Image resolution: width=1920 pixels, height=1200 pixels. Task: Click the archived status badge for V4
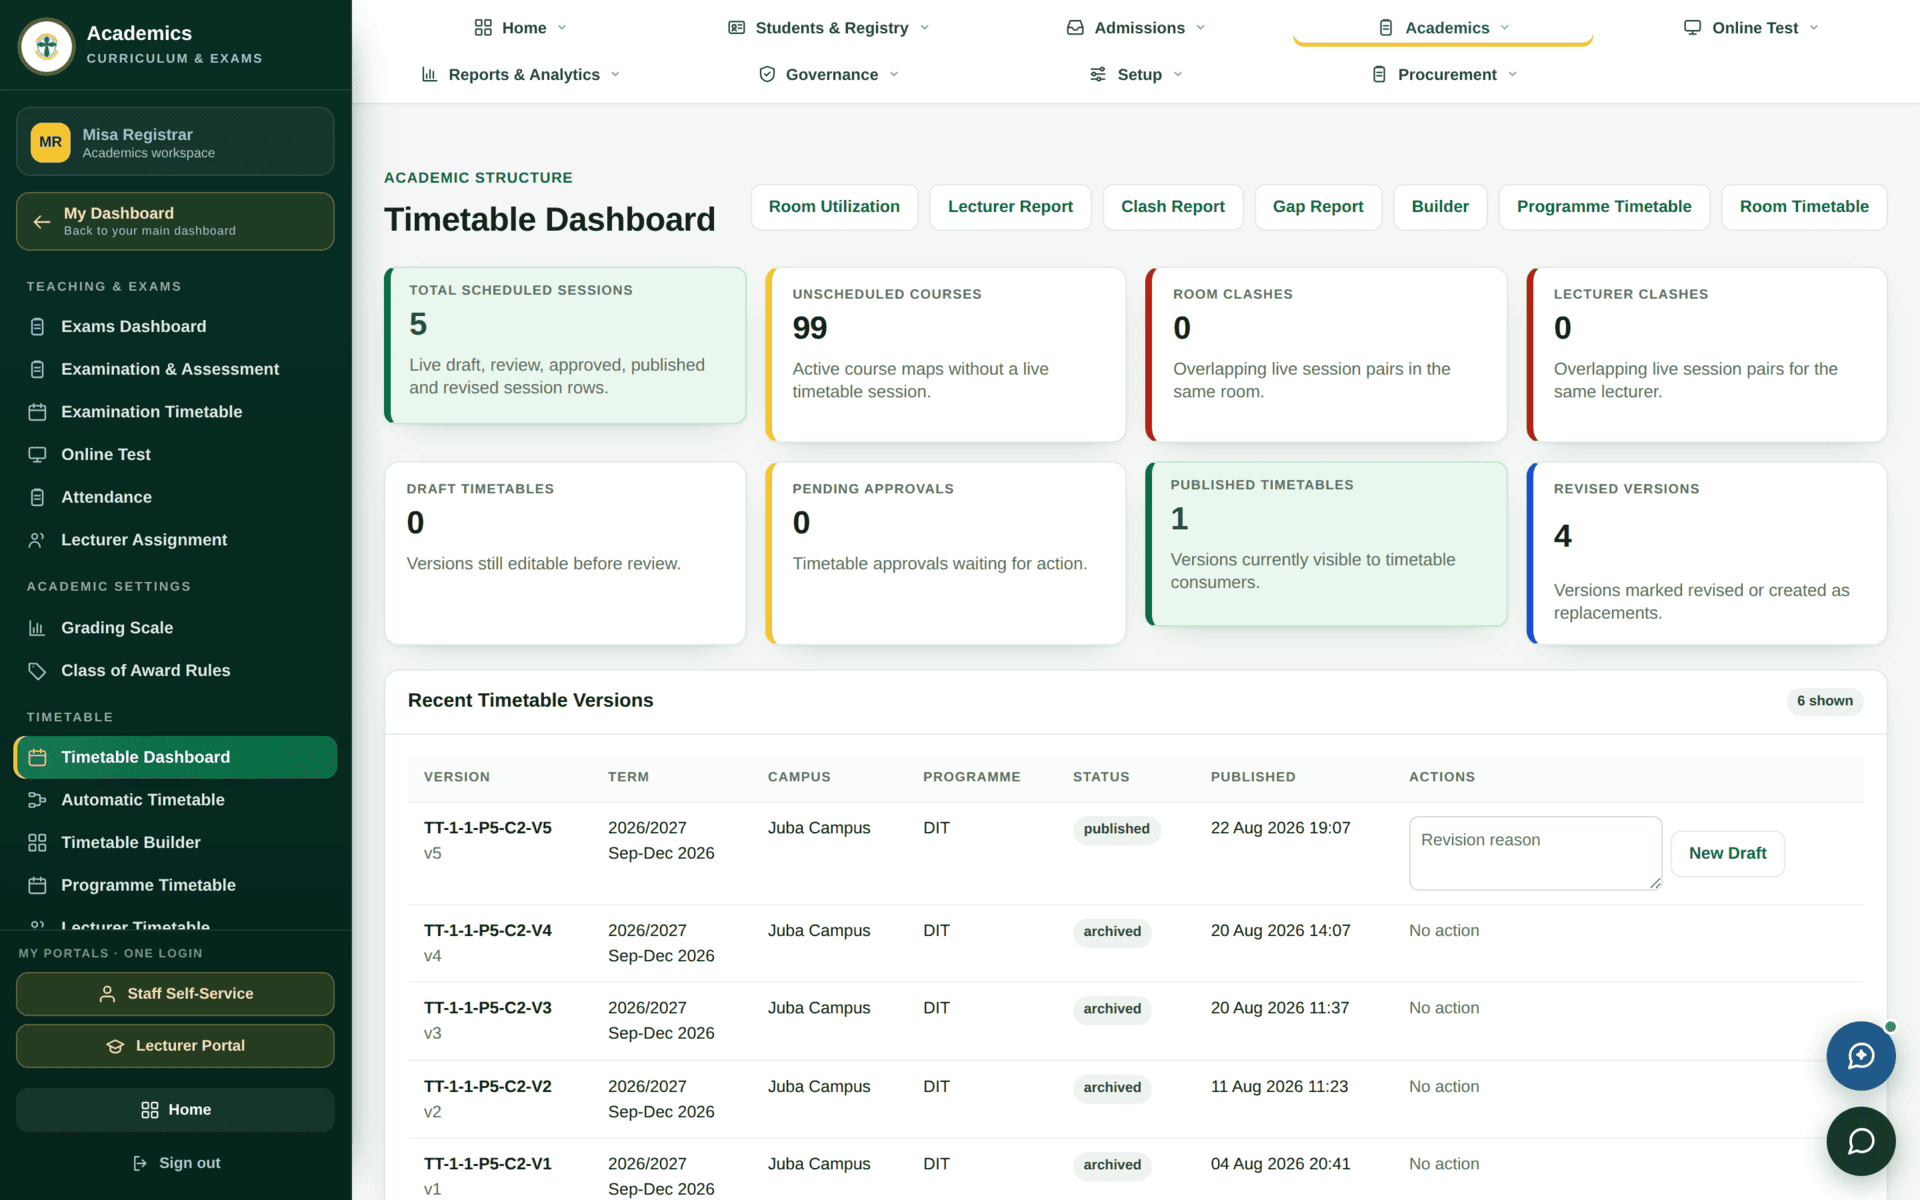(1112, 932)
